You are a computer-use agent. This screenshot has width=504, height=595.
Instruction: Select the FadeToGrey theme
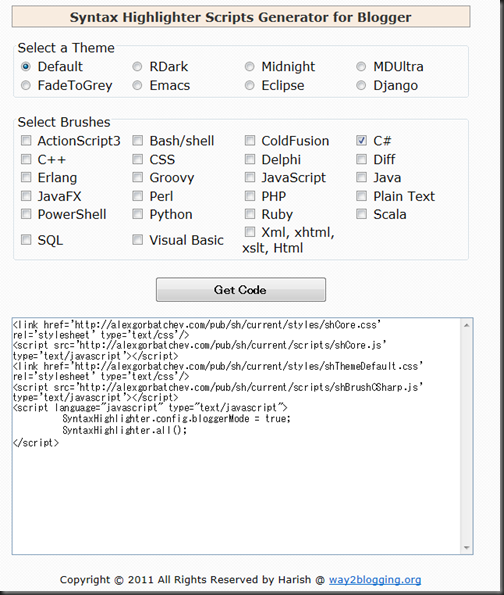click(25, 85)
